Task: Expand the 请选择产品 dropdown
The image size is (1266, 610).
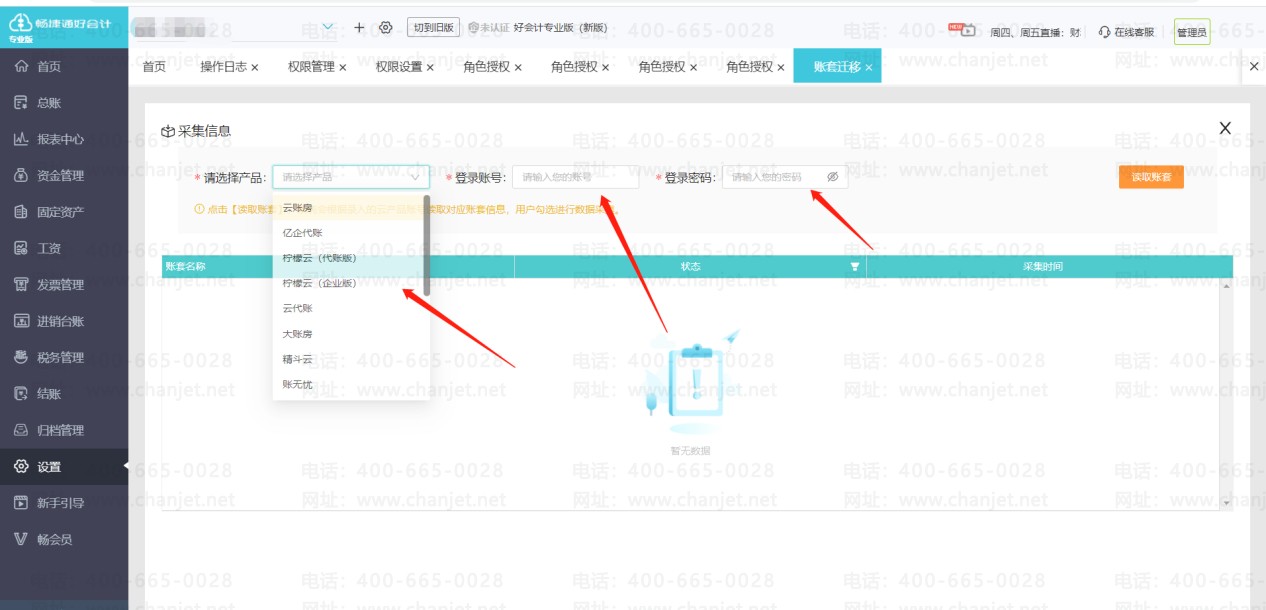Action: 350,177
